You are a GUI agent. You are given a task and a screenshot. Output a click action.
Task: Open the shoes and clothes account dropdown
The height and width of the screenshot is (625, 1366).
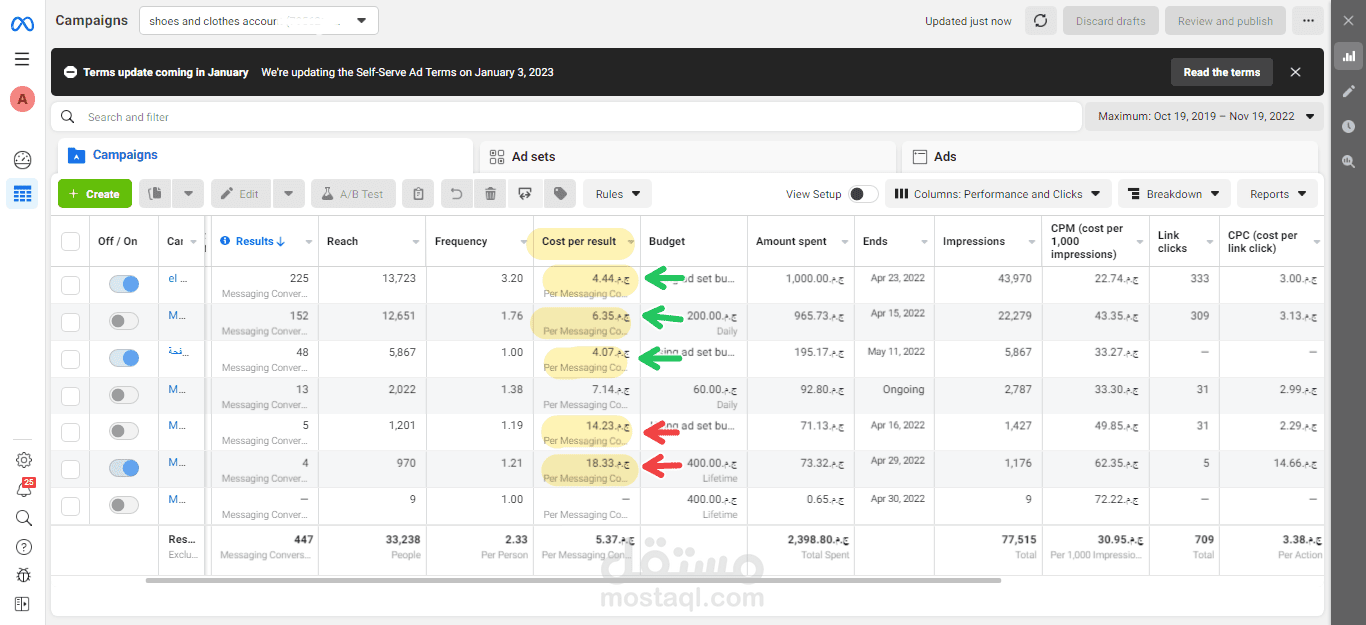(x=258, y=21)
